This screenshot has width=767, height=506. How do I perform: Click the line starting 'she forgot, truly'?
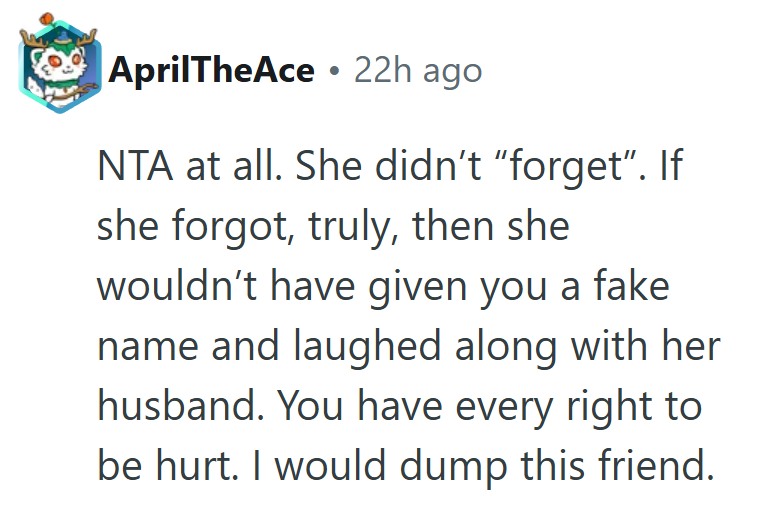tap(332, 227)
